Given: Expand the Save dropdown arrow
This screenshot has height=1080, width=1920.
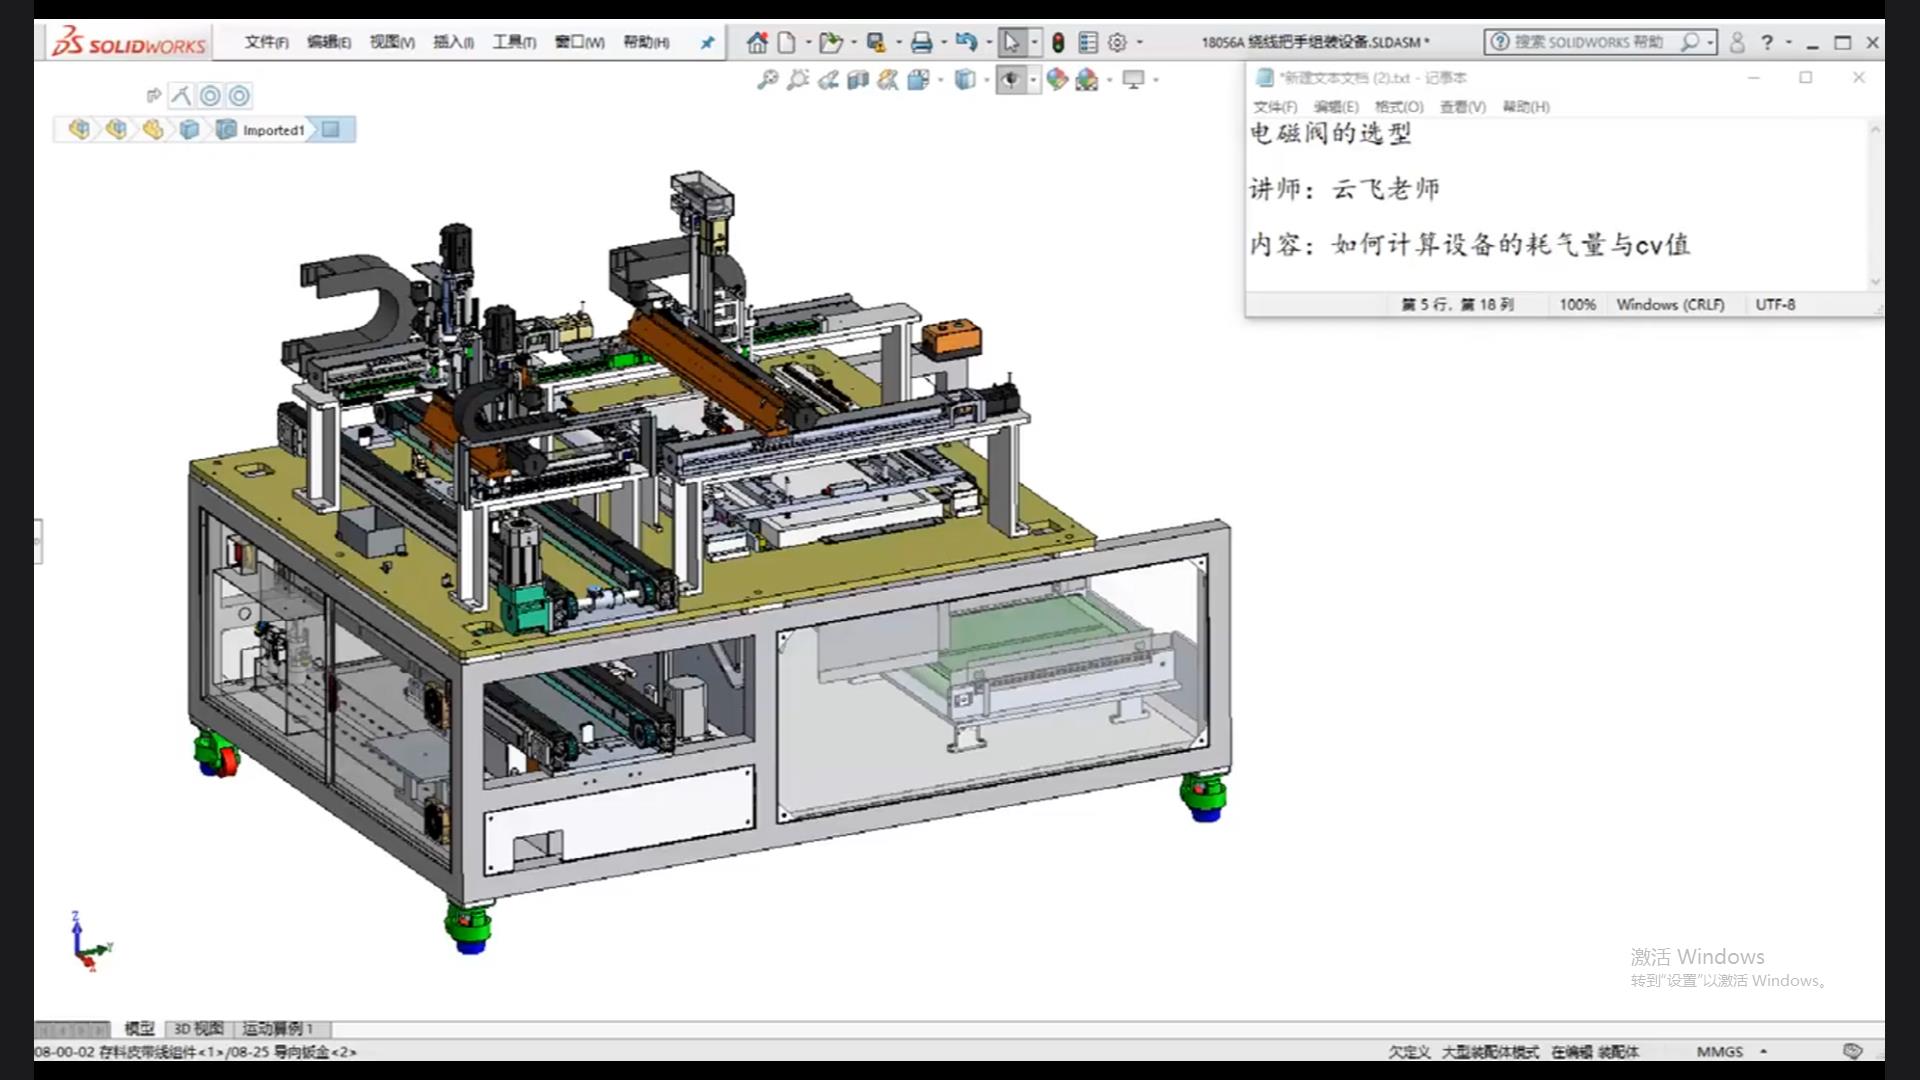Looking at the screenshot, I should coord(898,42).
